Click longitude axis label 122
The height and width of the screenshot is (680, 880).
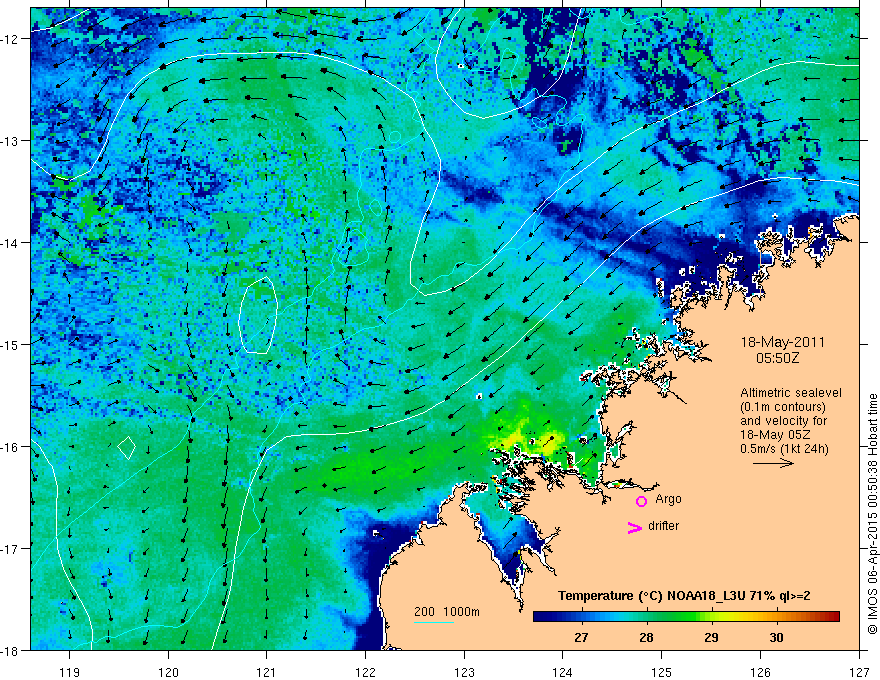365,672
